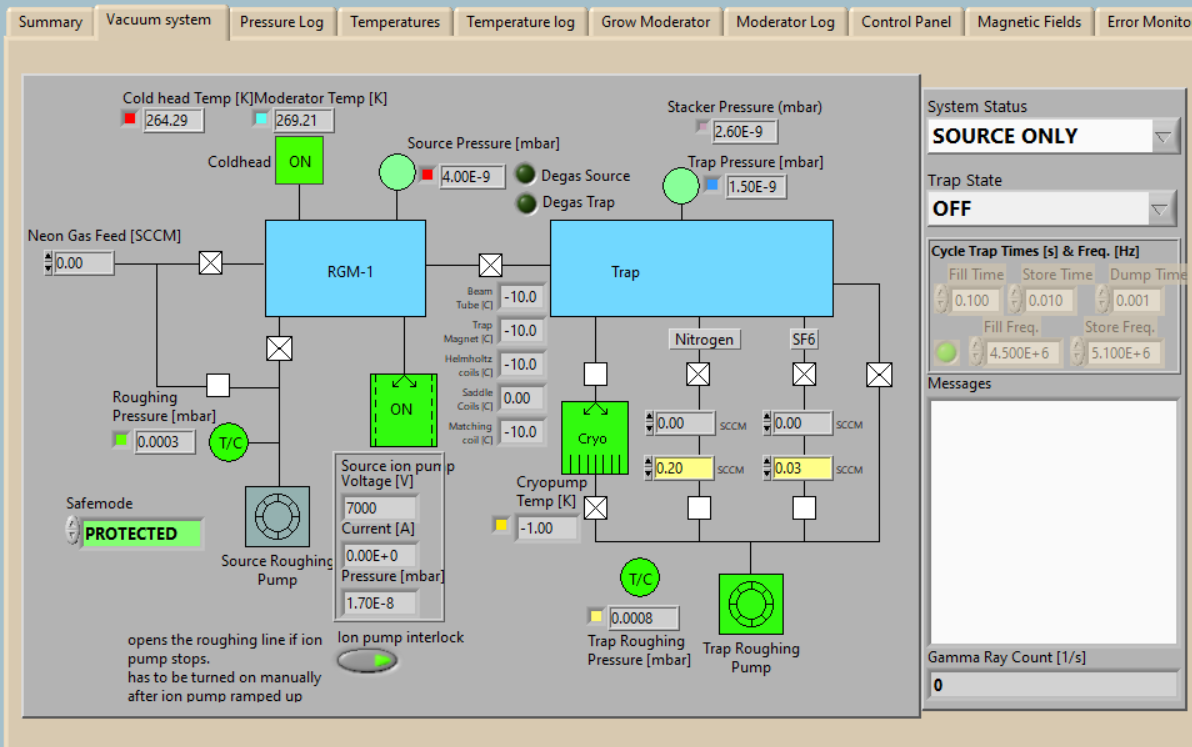
Task: Click the red Cold head Temp indicator
Action: 129,119
